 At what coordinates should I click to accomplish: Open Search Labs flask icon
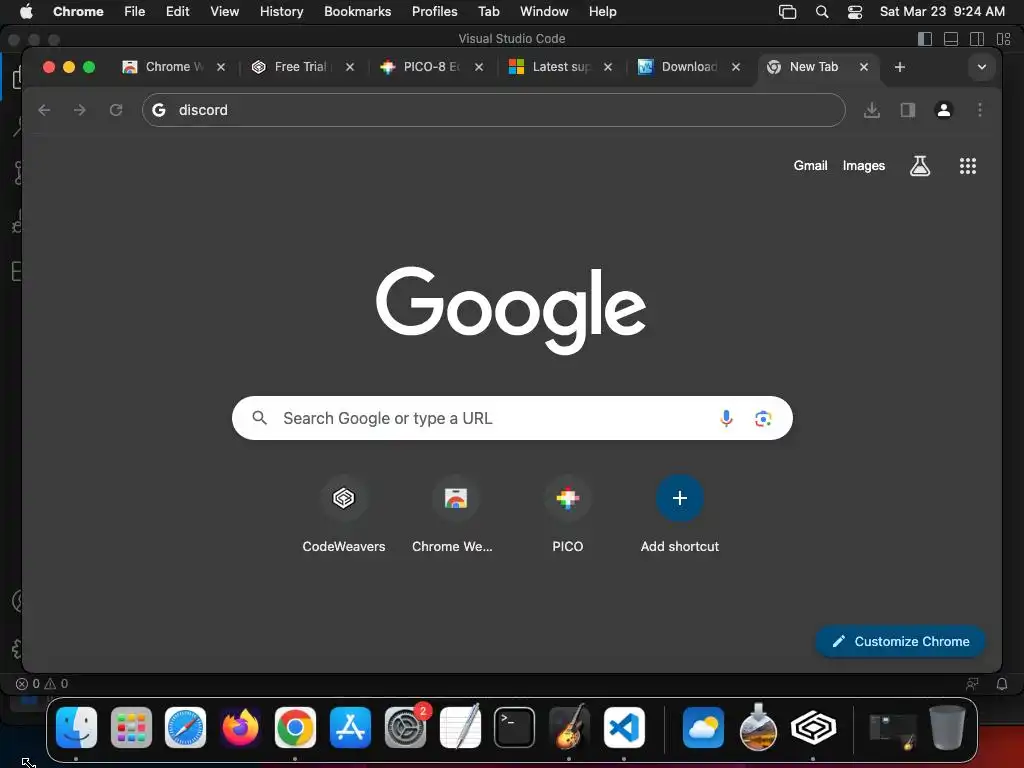920,166
